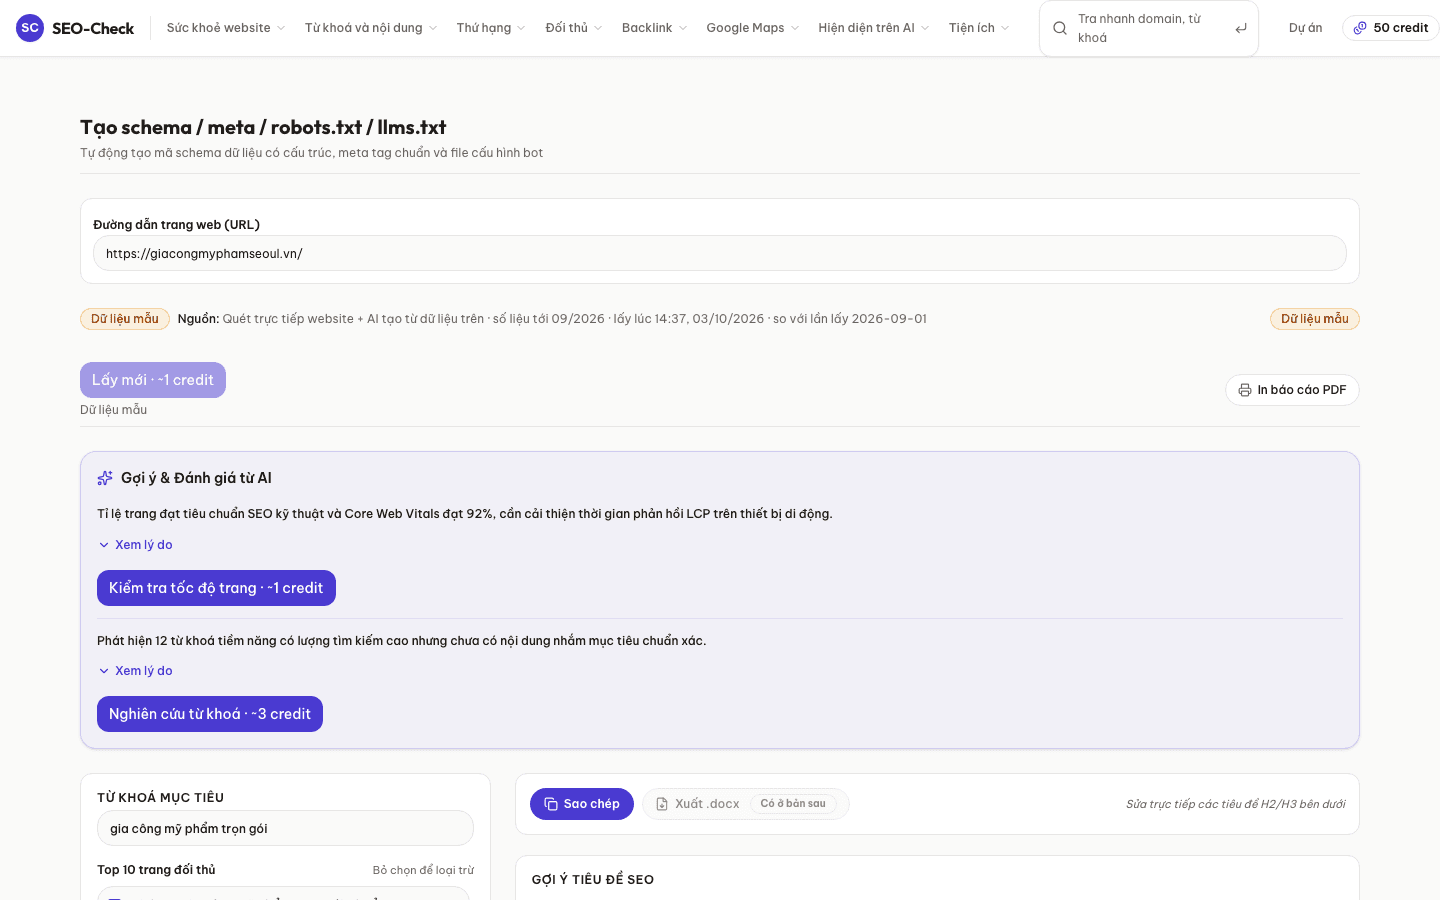Click Đường dẫn trang web (URL) label

pyautogui.click(x=176, y=225)
